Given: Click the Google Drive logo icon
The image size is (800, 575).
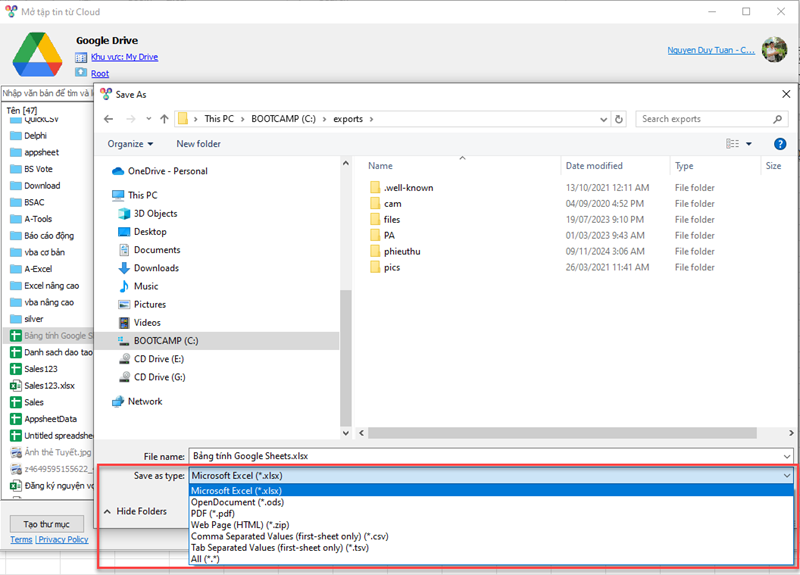Looking at the screenshot, I should point(37,51).
